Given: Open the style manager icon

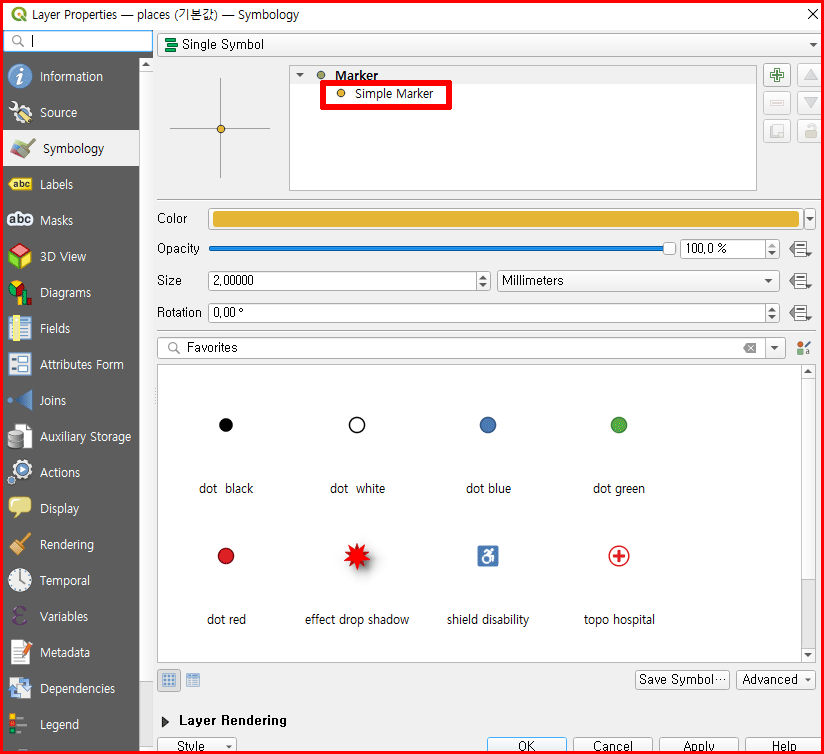Looking at the screenshot, I should [804, 348].
